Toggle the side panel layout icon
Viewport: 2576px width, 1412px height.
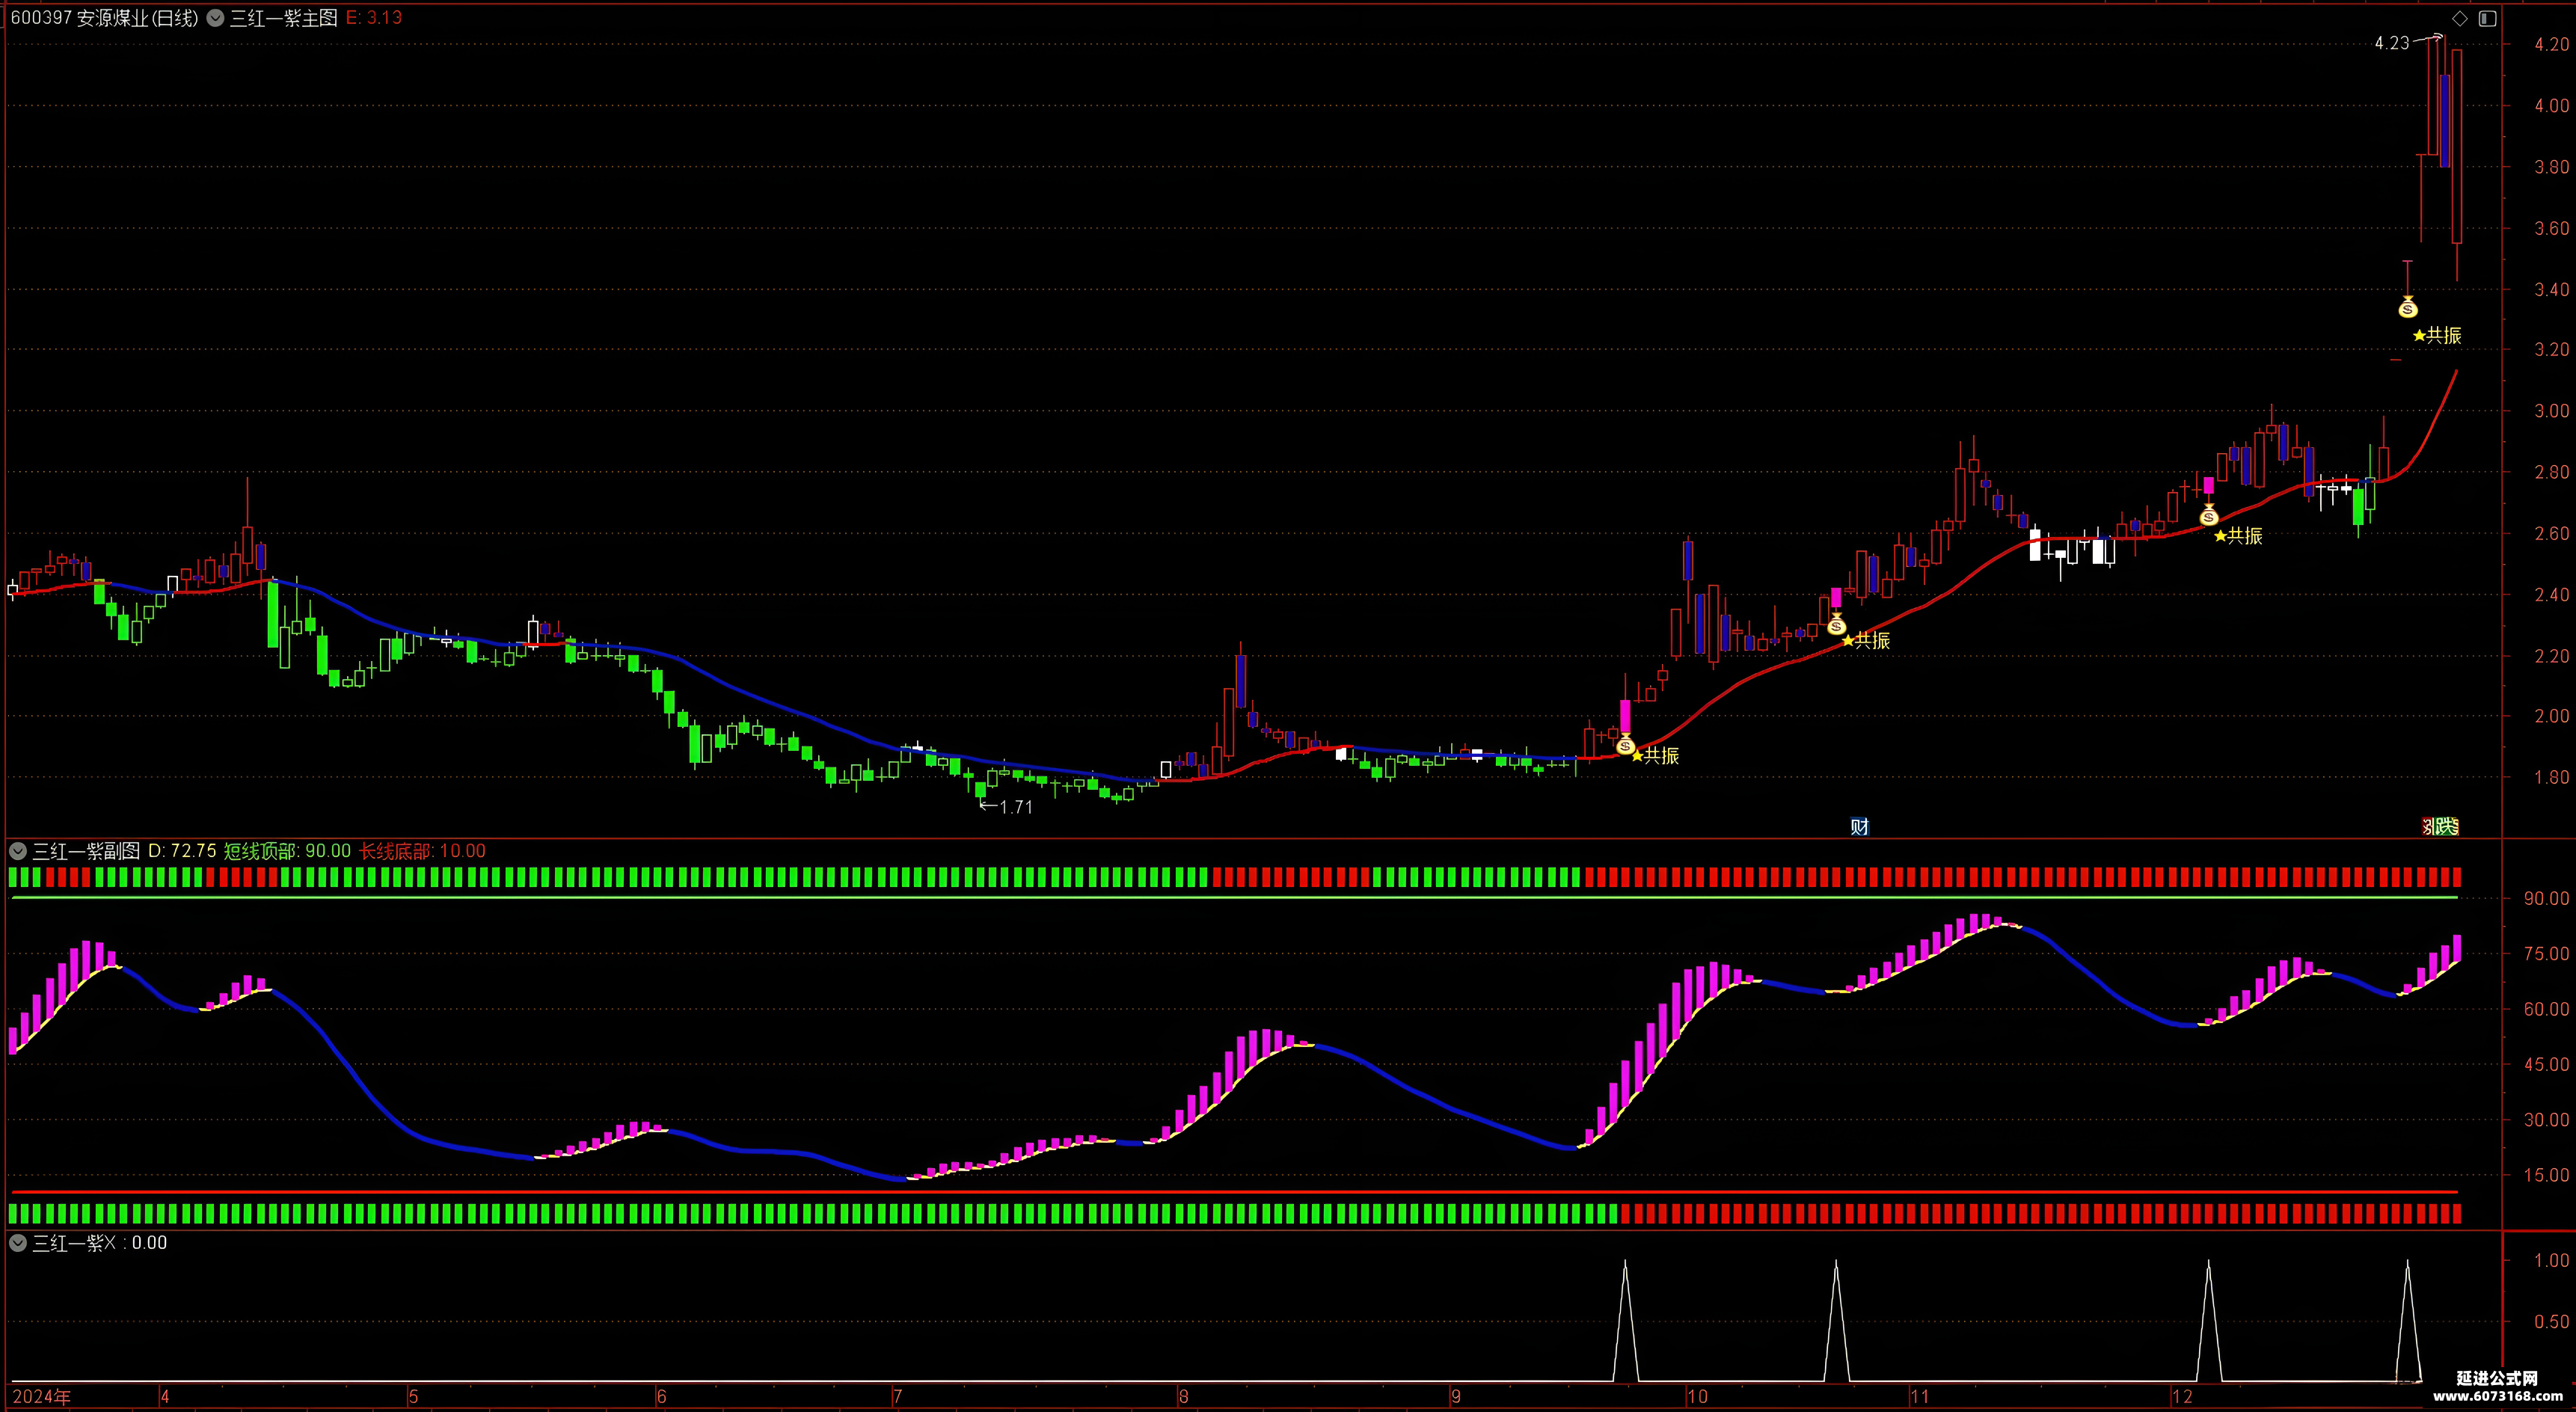(x=2487, y=18)
